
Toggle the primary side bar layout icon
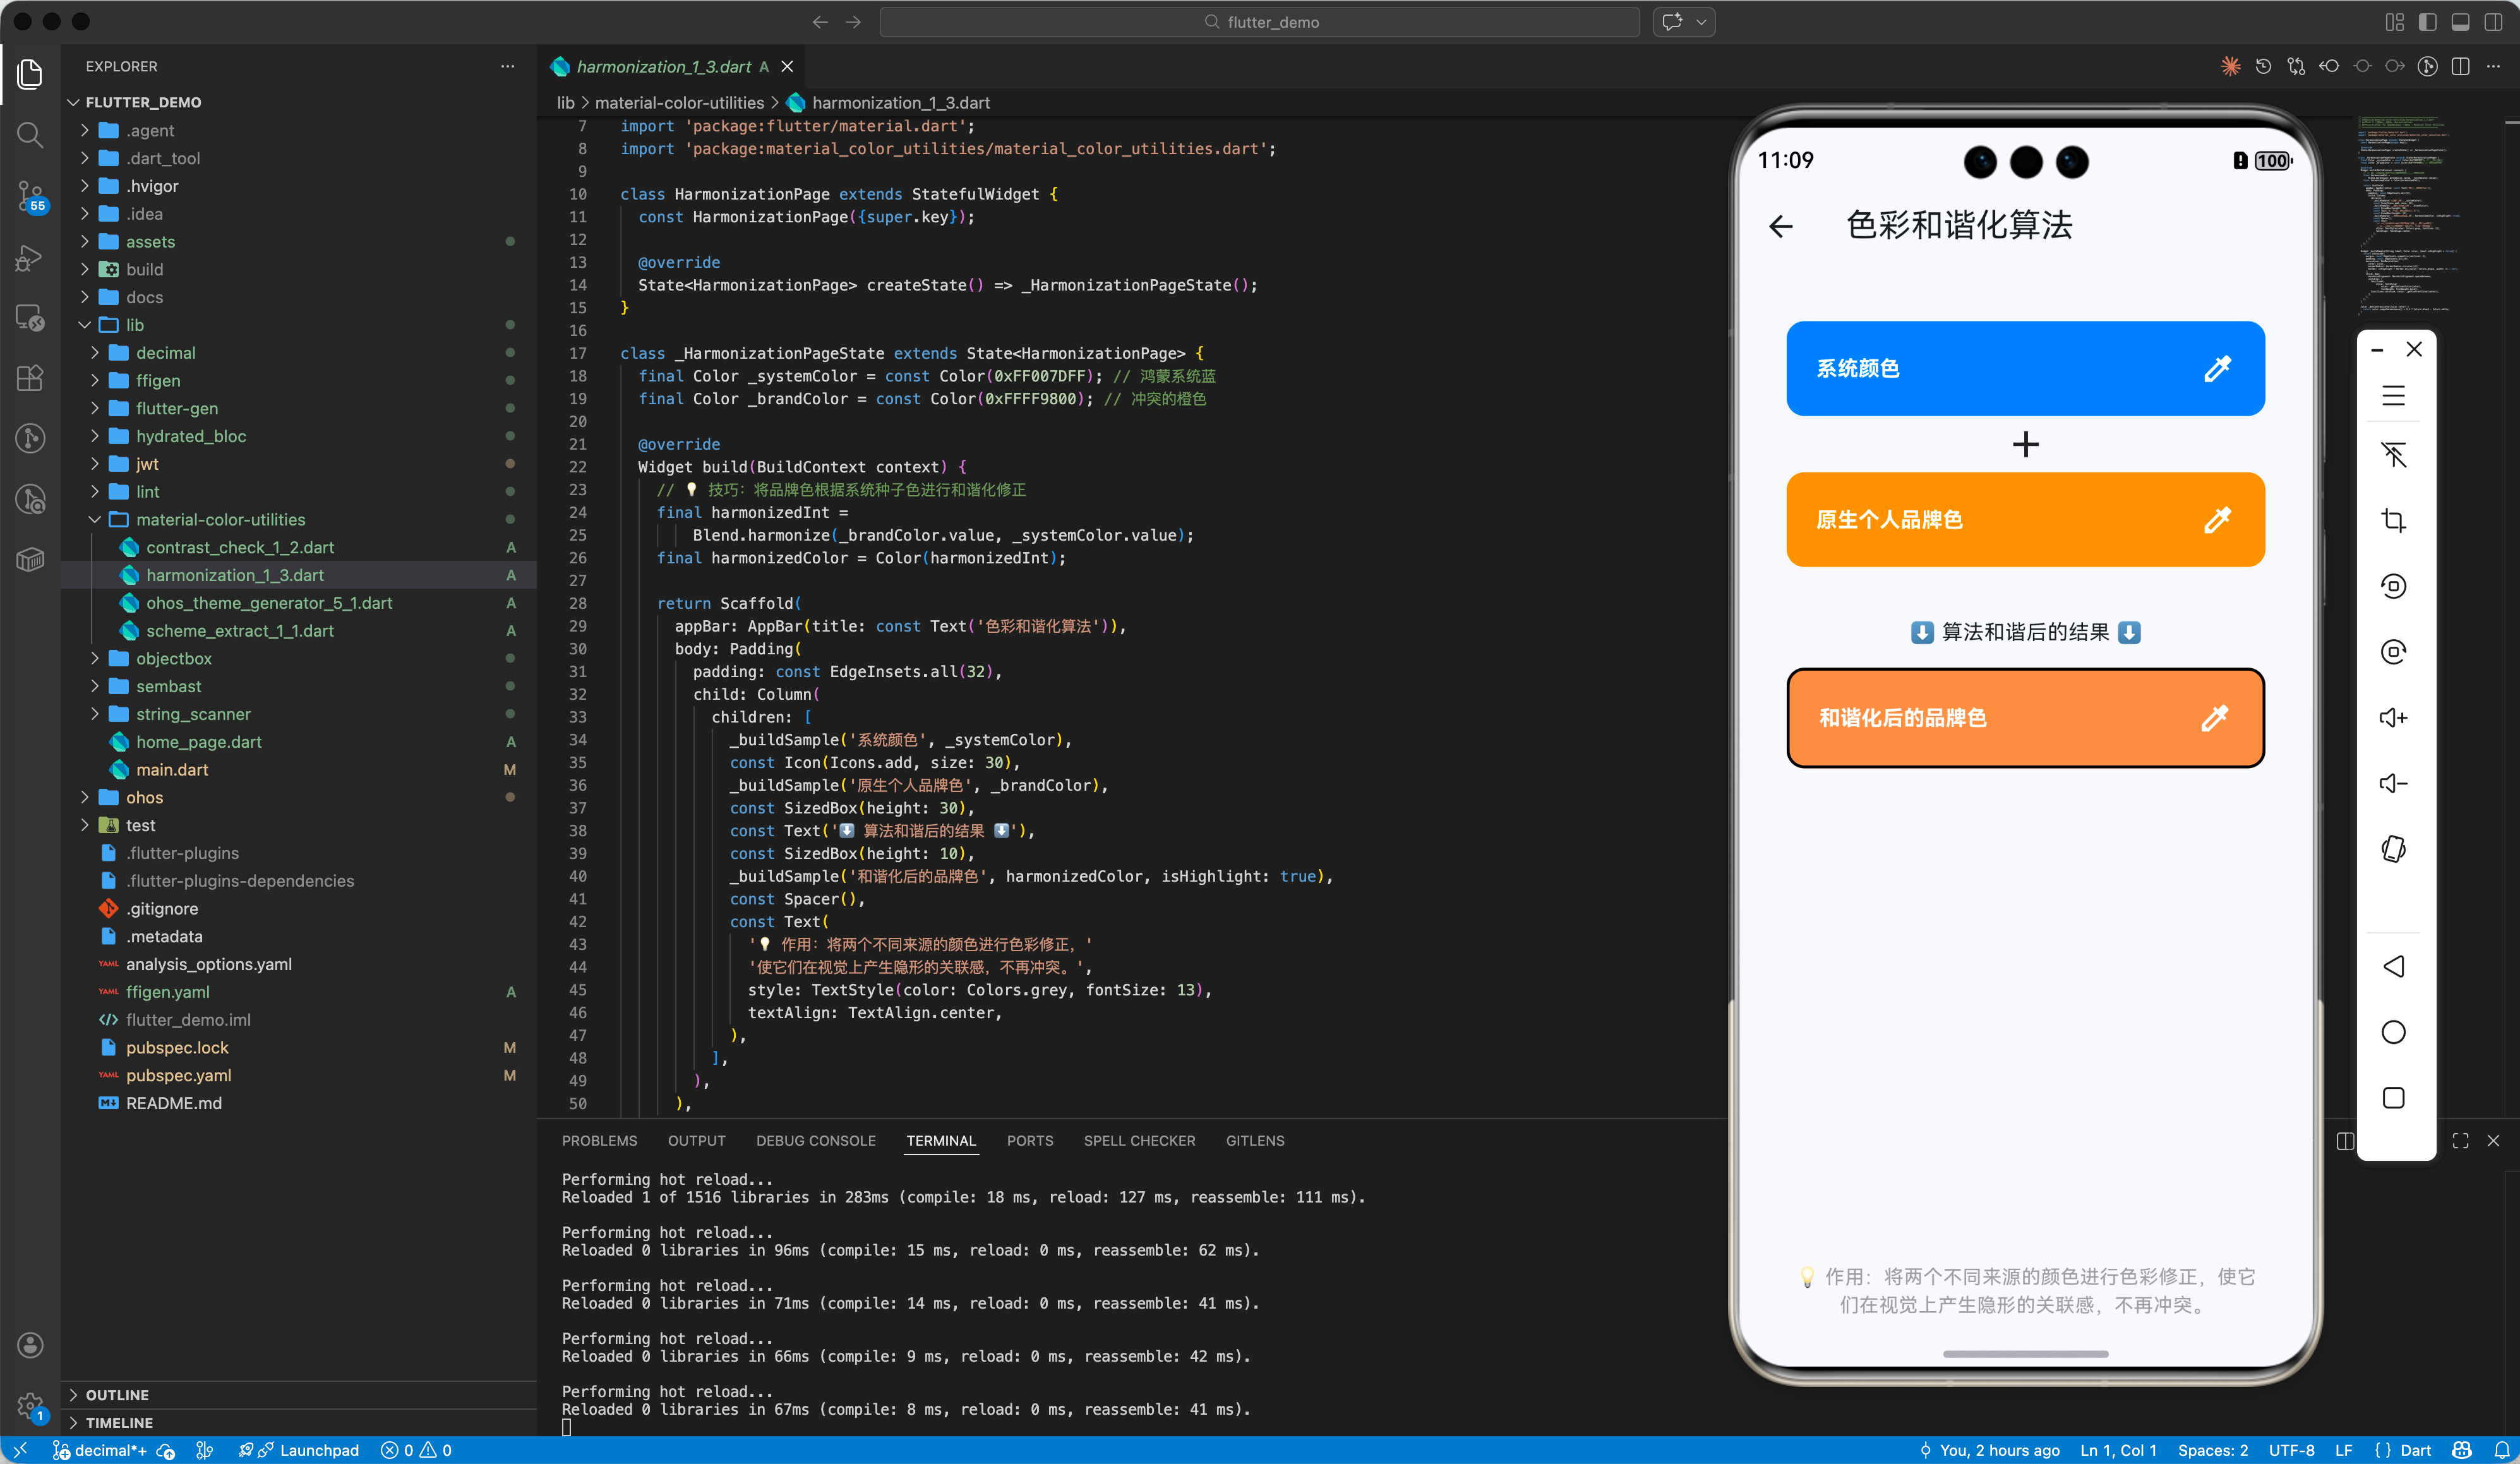pyautogui.click(x=2427, y=22)
